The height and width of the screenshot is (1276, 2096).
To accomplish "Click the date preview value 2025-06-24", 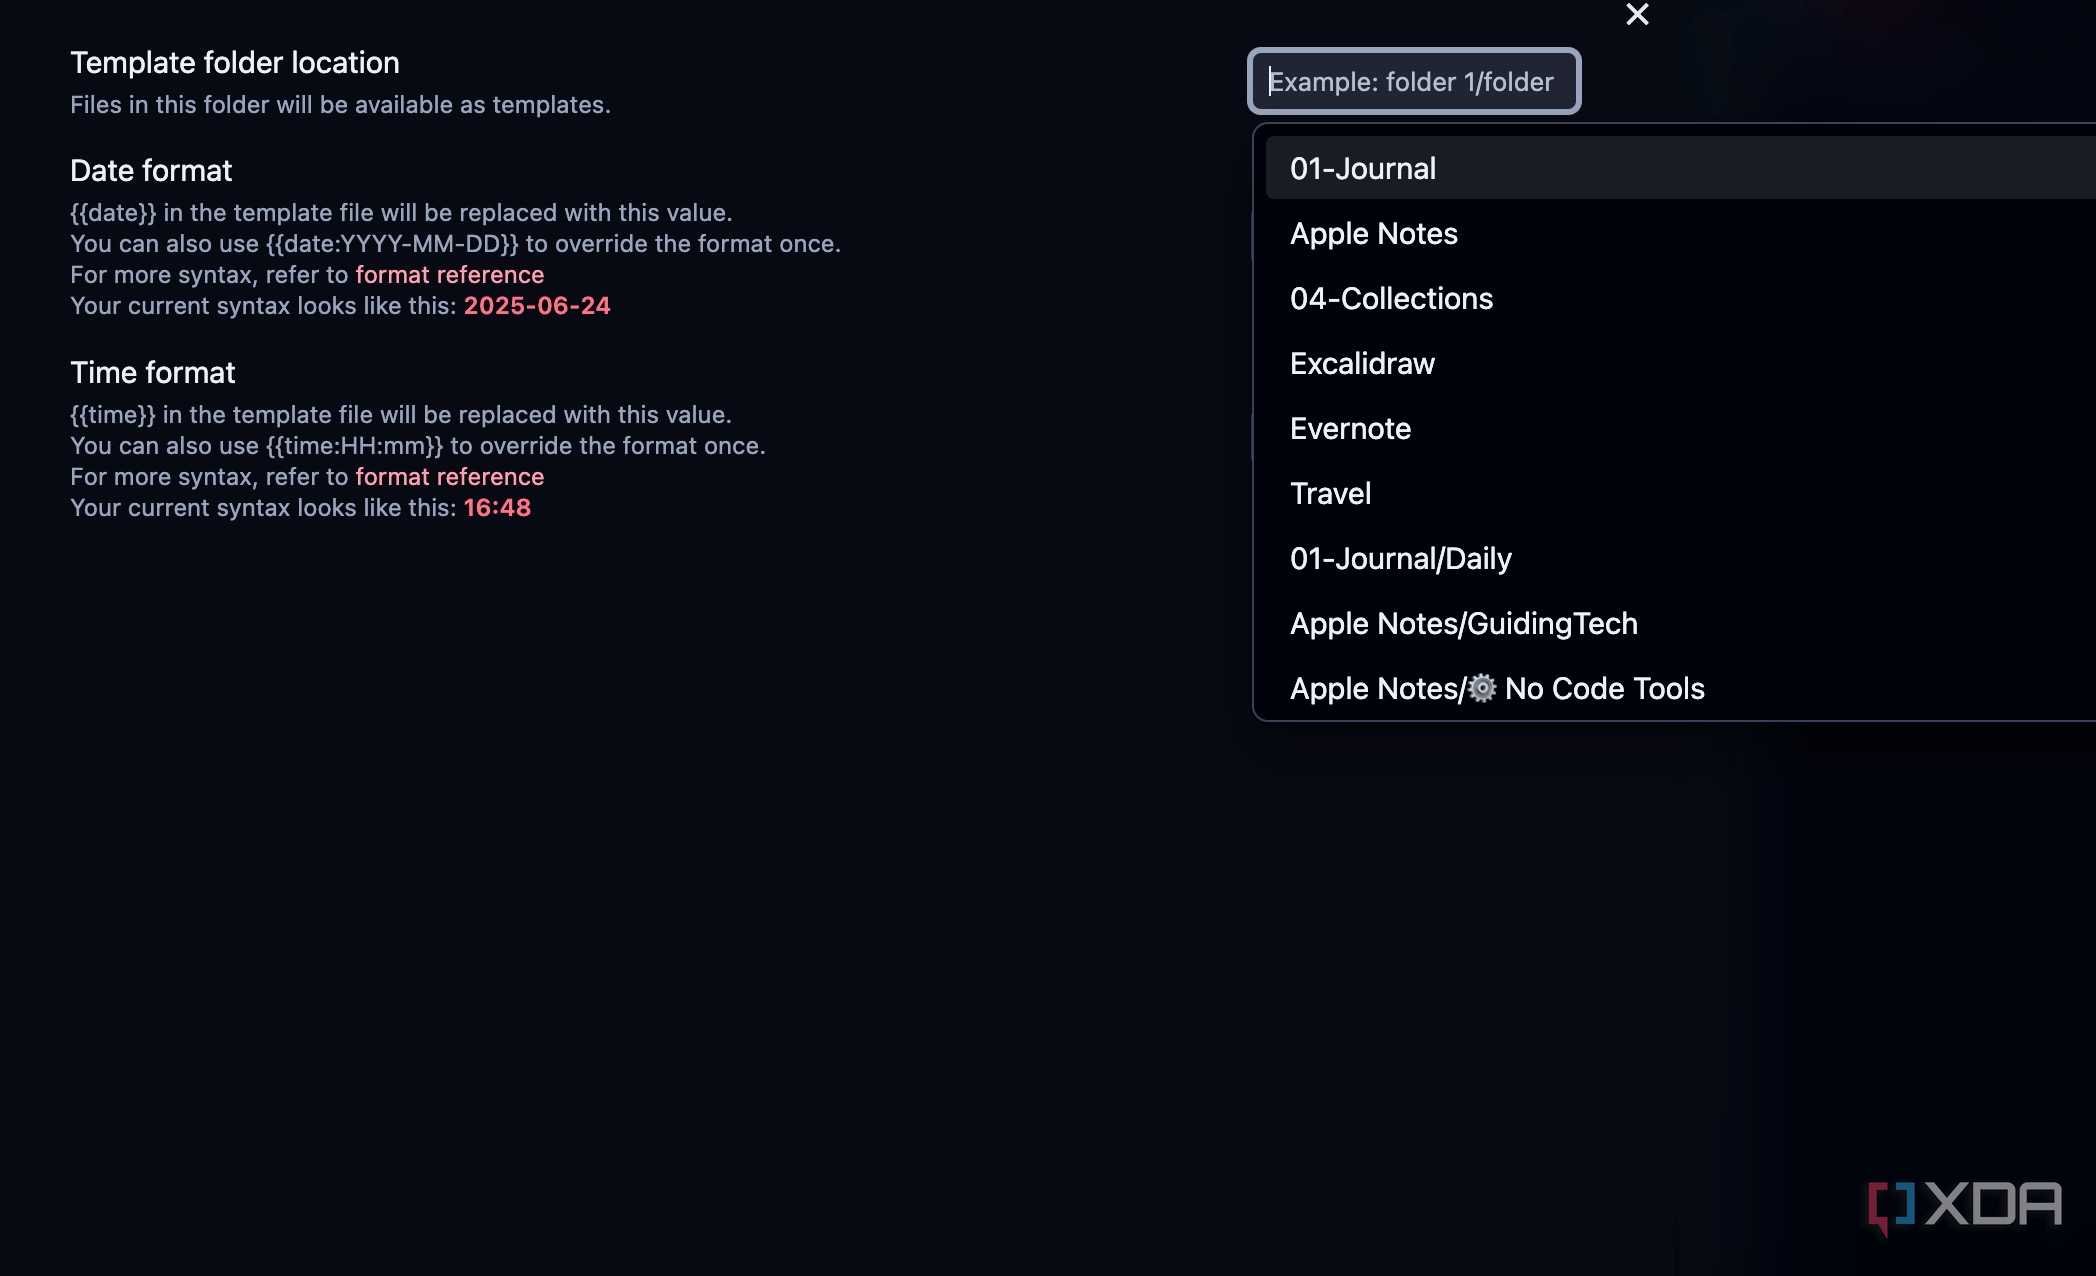I will [537, 306].
